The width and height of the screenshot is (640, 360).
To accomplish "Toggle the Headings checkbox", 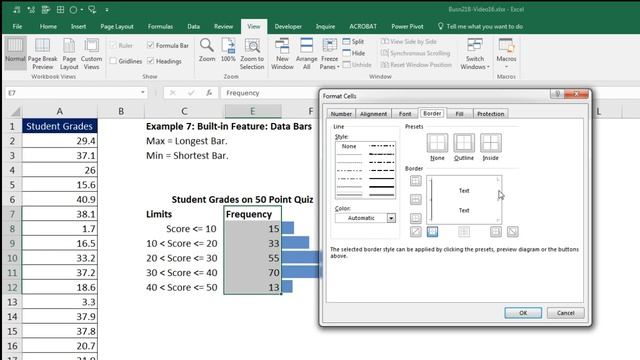I will tap(150, 61).
